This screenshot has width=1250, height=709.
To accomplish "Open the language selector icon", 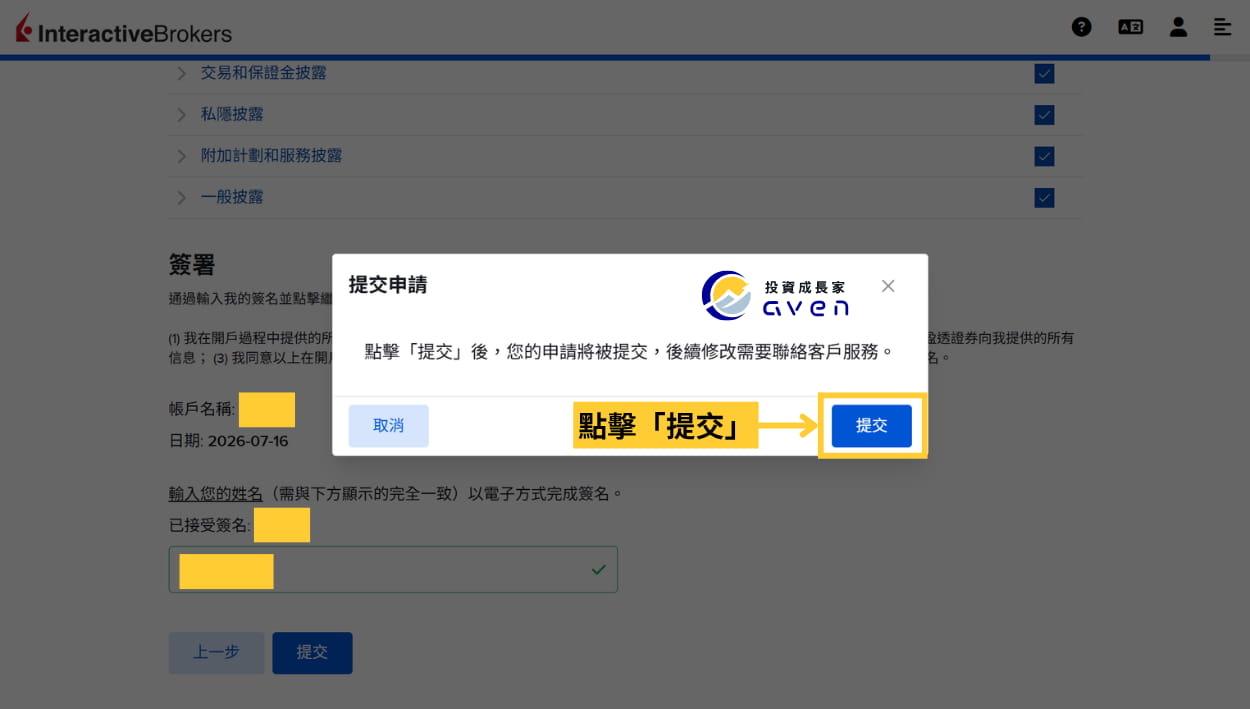I will (x=1130, y=27).
